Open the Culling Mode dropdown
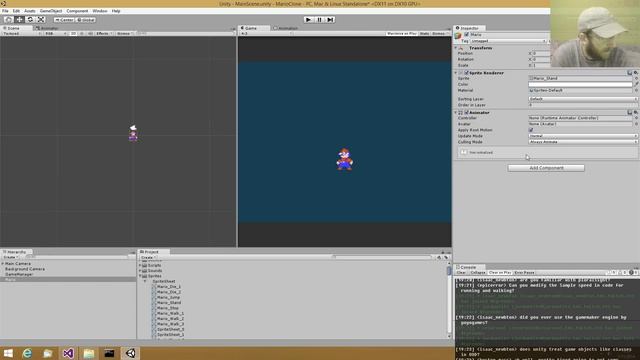640x360 pixels. click(583, 142)
